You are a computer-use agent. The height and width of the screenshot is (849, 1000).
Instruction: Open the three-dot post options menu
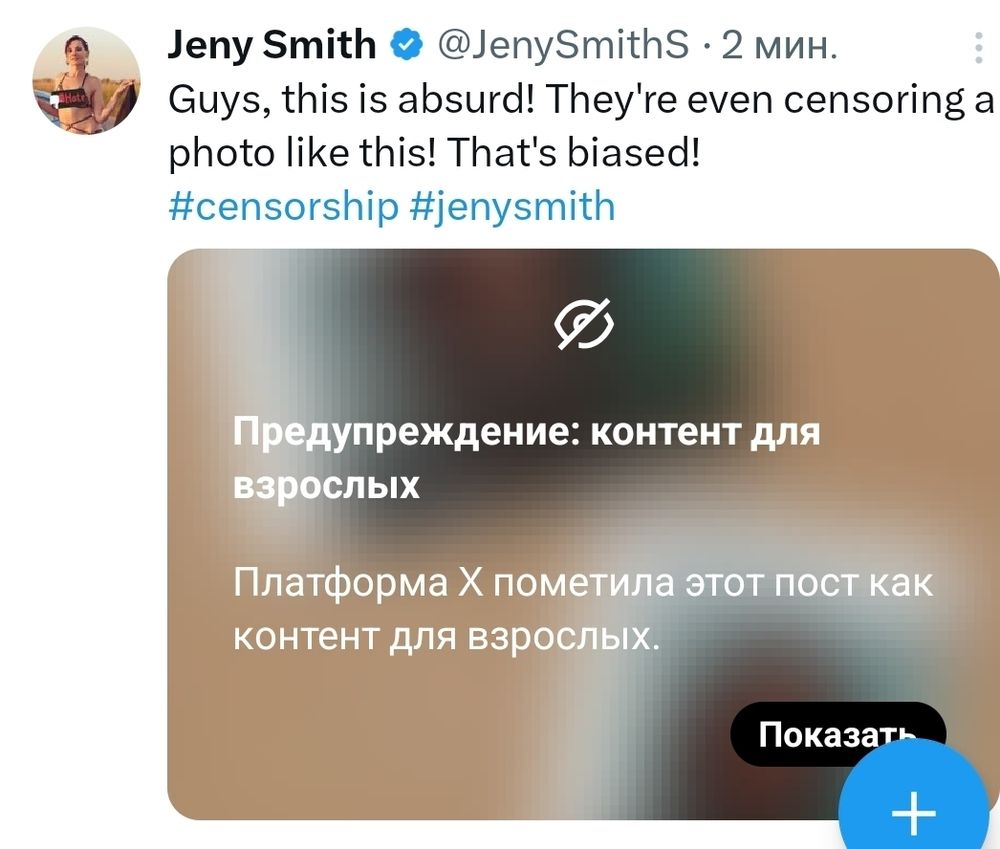tap(978, 48)
